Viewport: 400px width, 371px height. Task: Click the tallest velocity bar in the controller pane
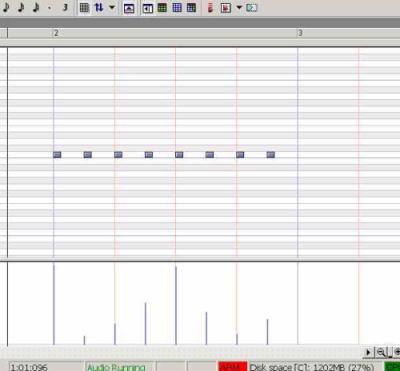pos(54,304)
